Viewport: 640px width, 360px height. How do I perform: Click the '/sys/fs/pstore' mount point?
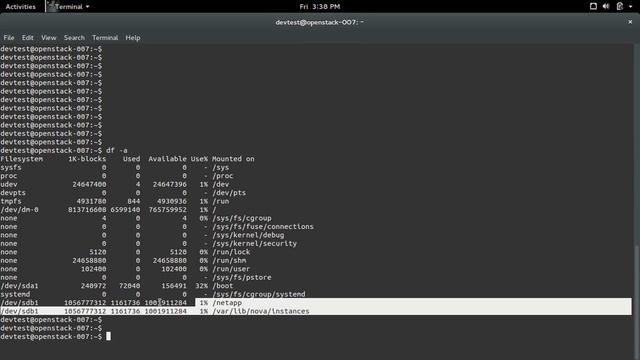pyautogui.click(x=242, y=278)
